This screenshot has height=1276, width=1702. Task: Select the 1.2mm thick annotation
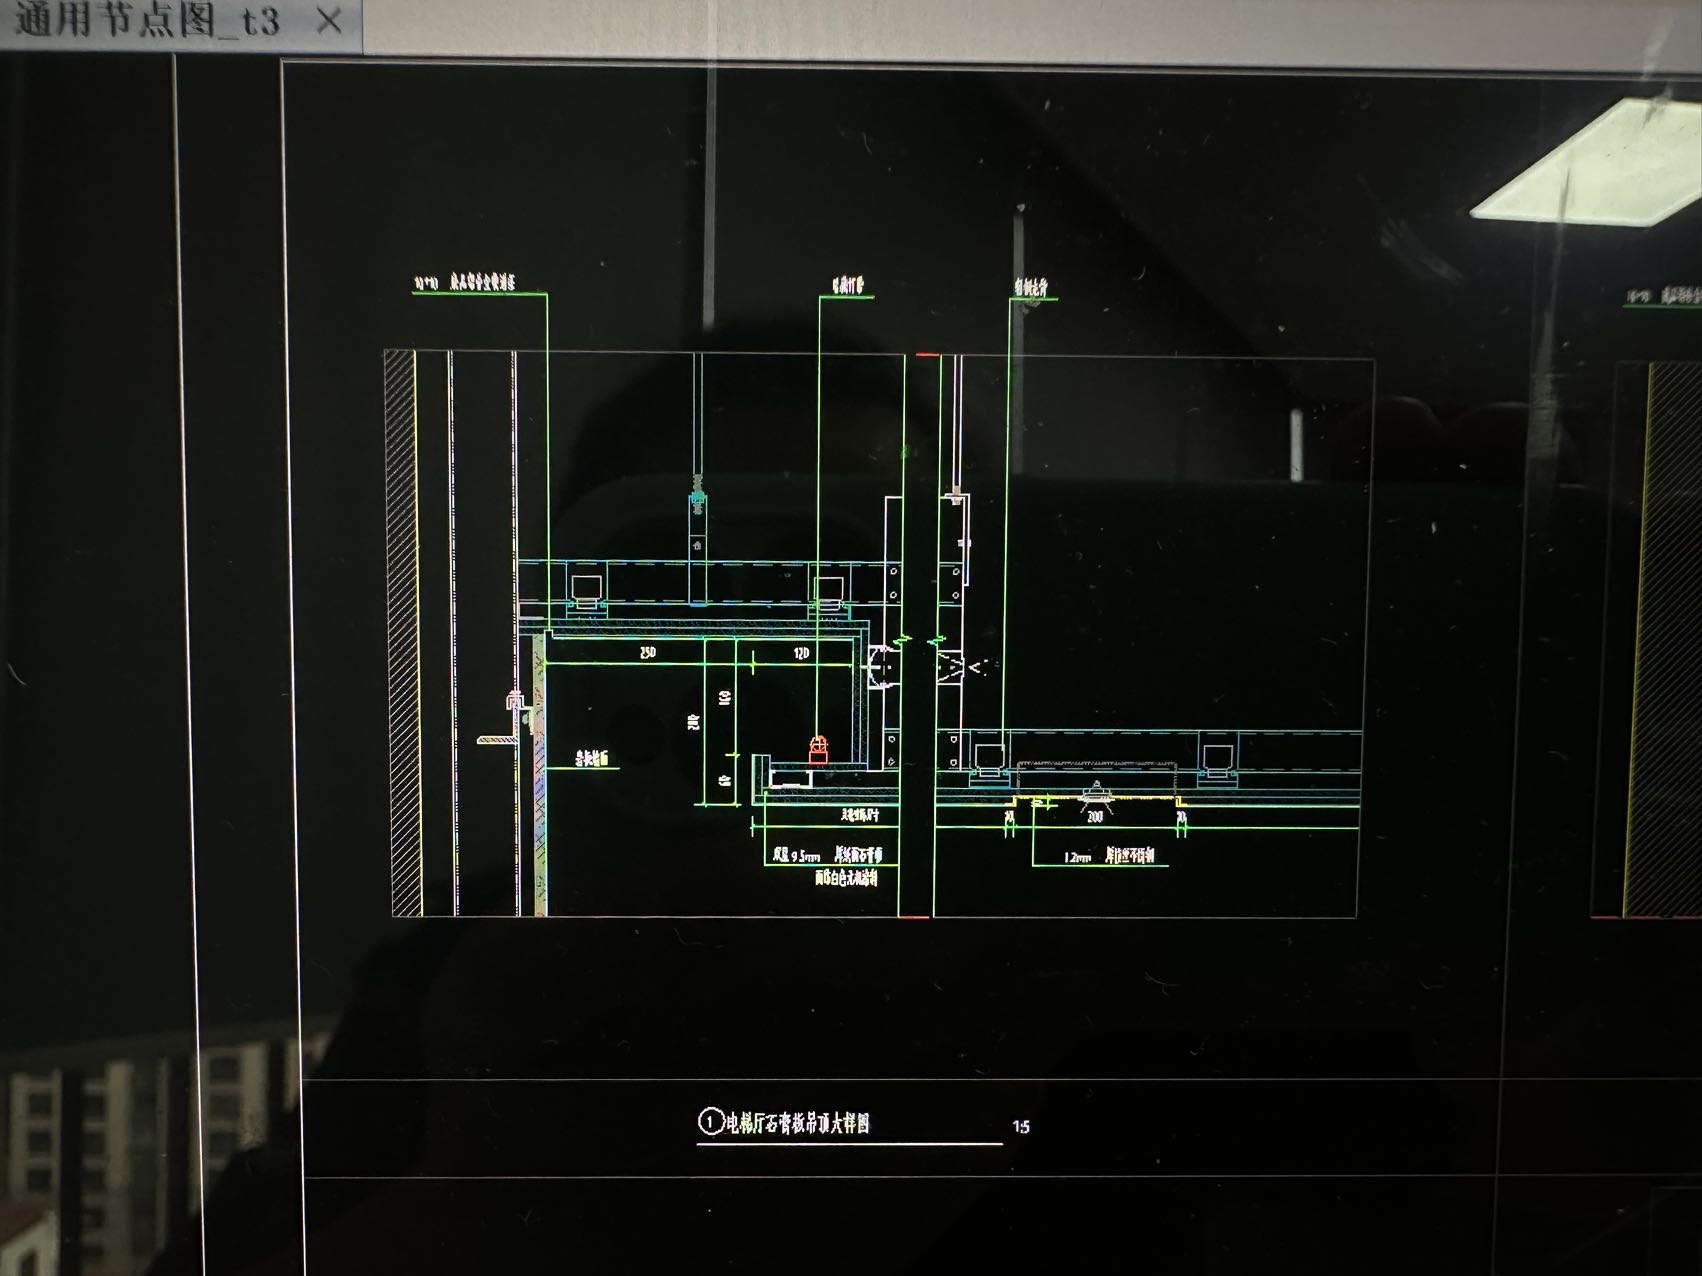tap(1109, 856)
